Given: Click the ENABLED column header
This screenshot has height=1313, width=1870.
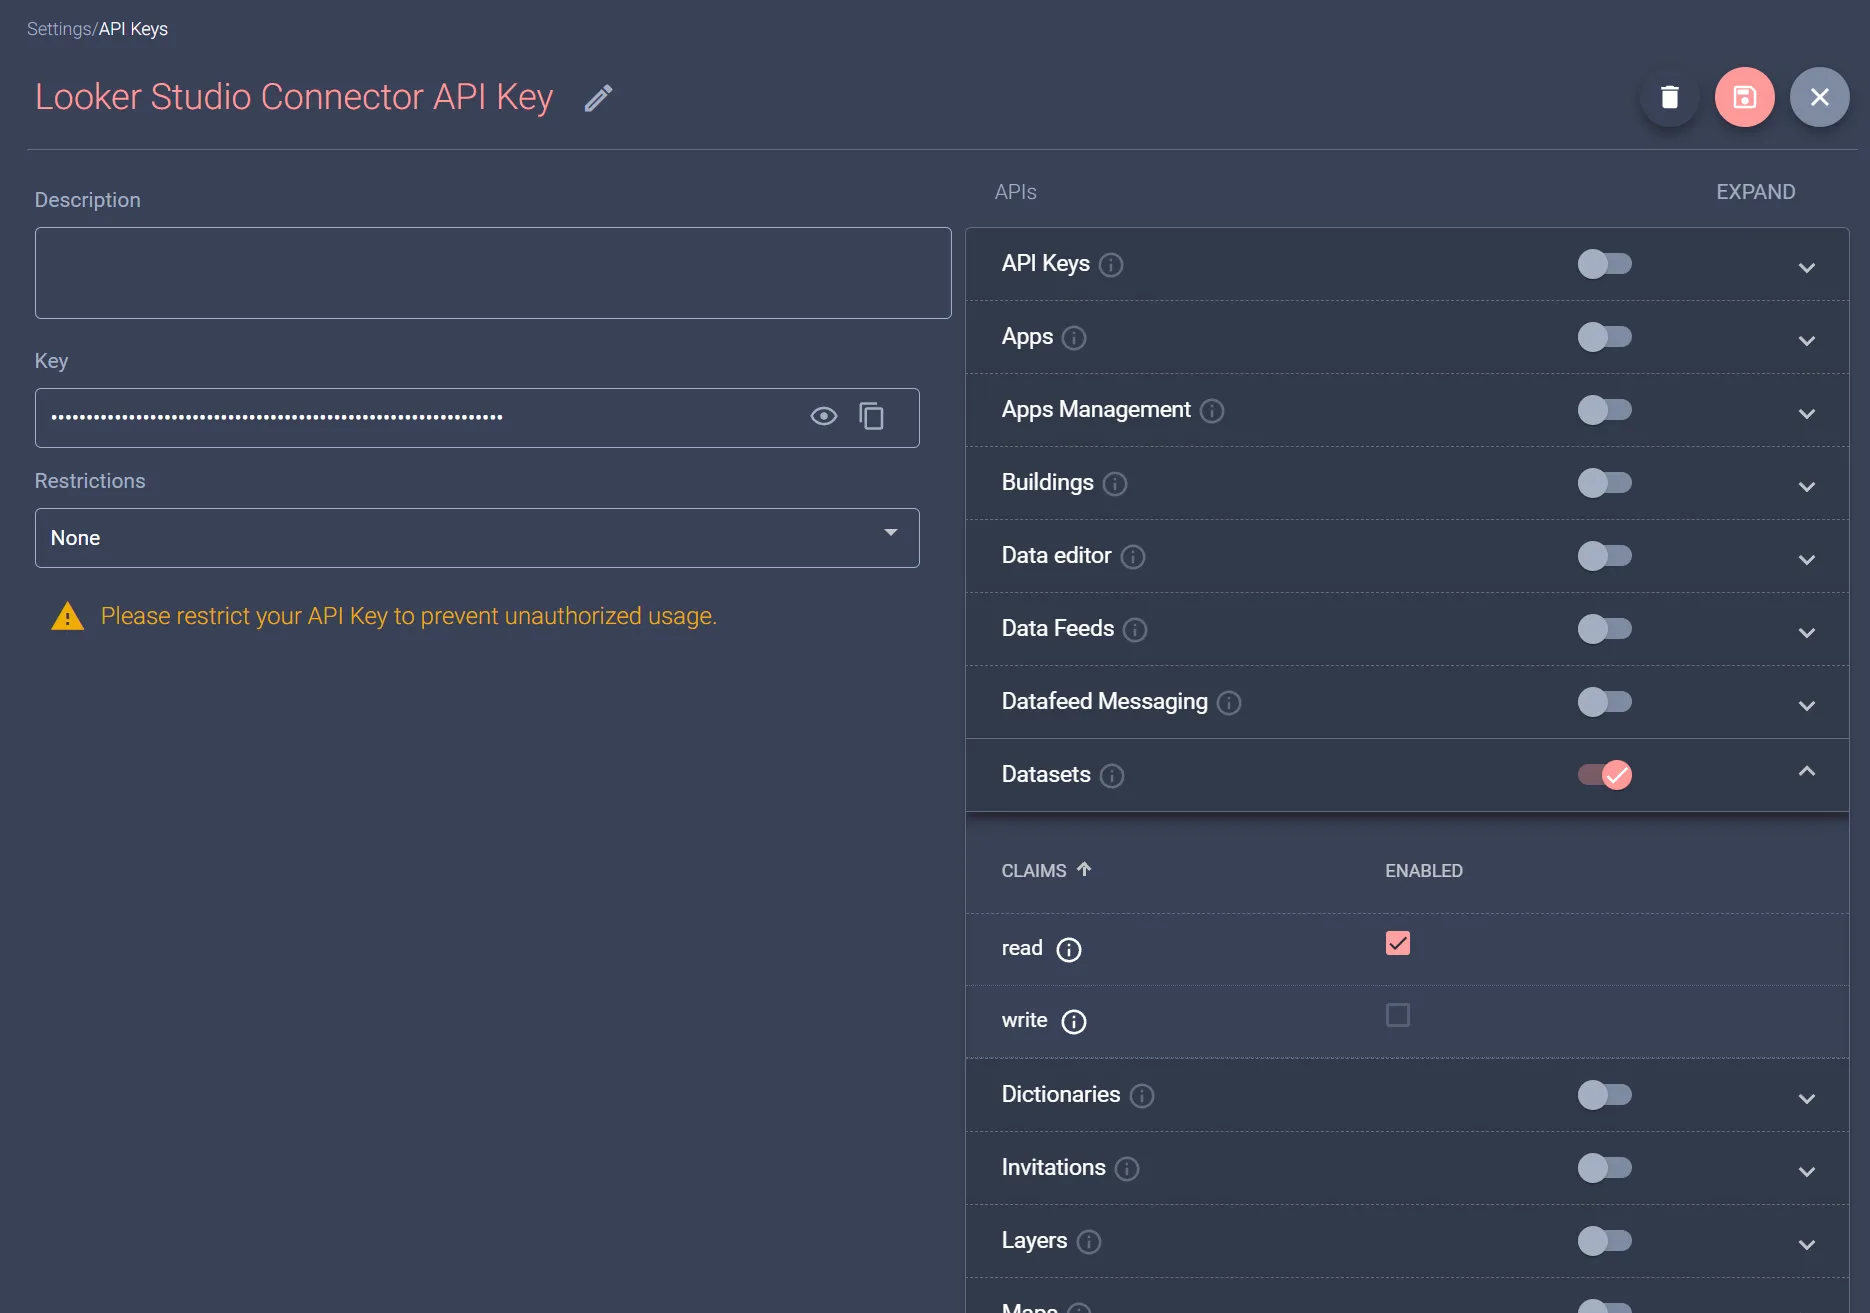Looking at the screenshot, I should point(1423,871).
